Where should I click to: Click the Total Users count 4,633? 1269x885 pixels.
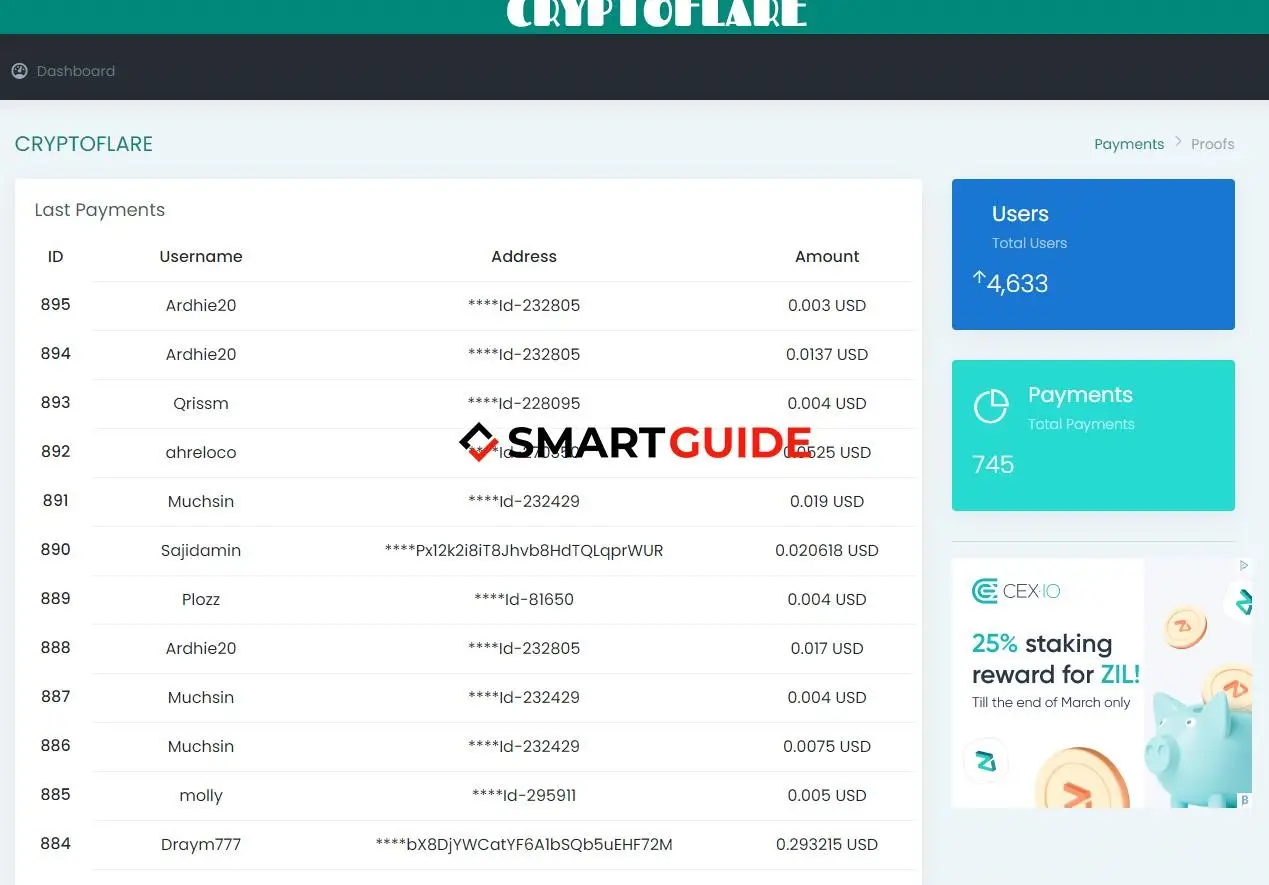[1017, 283]
